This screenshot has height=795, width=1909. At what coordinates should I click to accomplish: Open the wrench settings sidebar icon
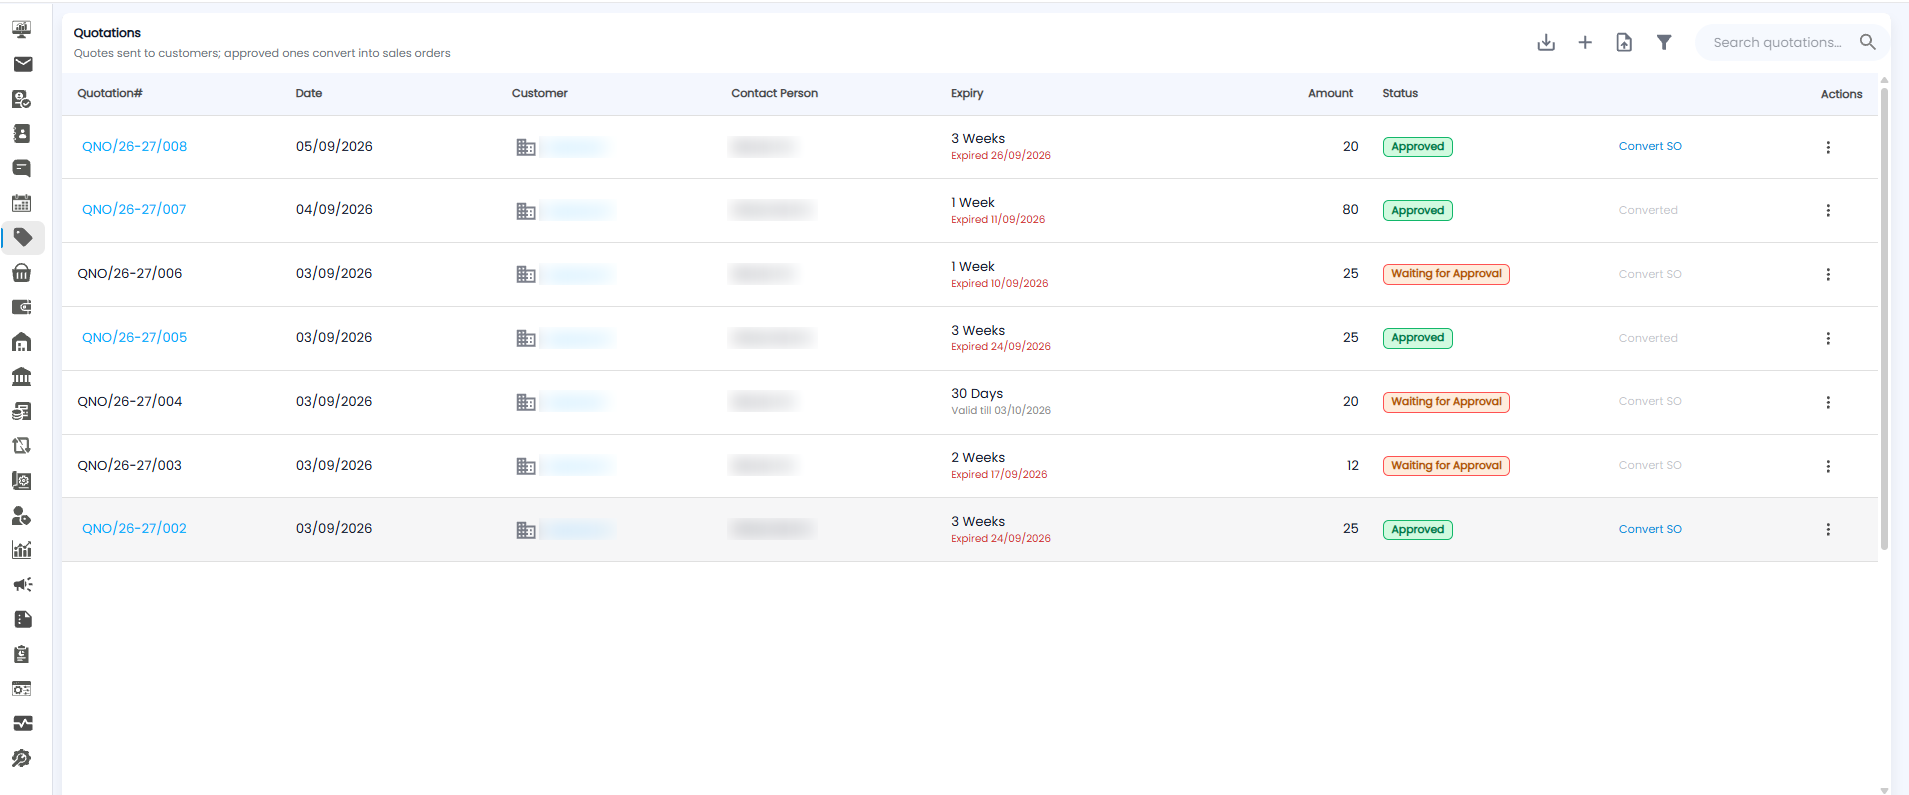click(22, 759)
